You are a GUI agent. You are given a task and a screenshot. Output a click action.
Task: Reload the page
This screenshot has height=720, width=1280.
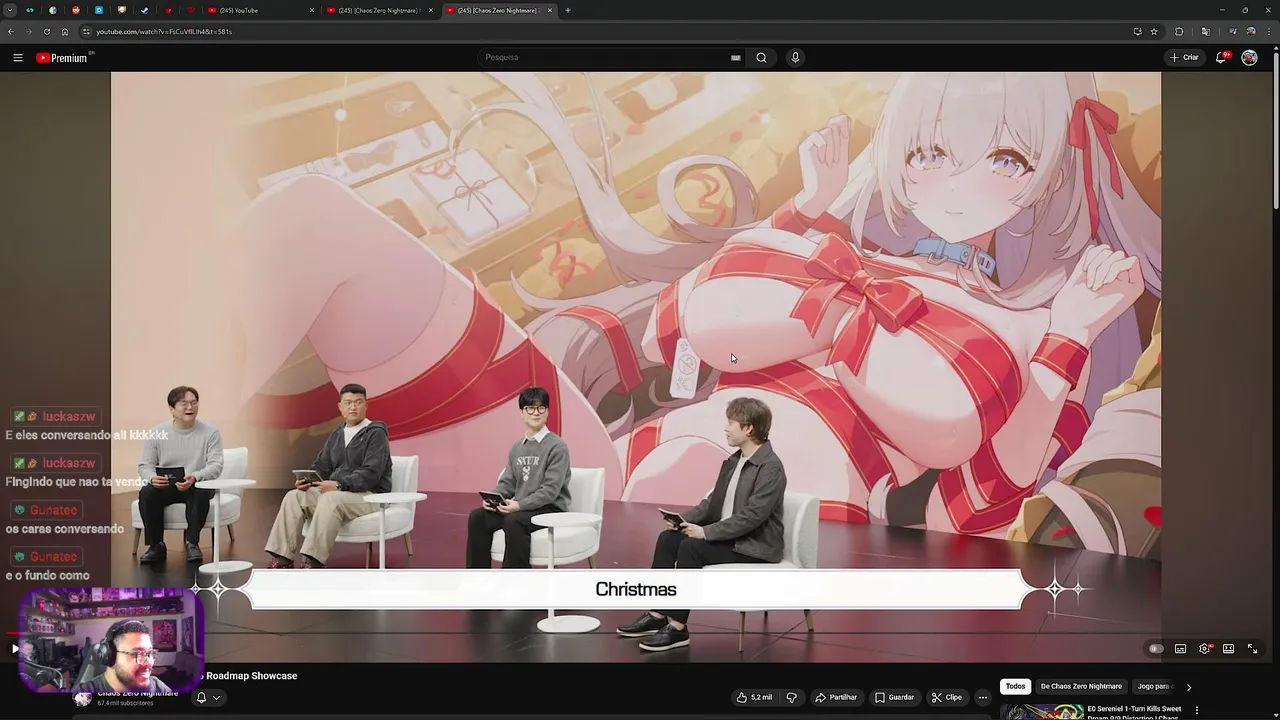pyautogui.click(x=46, y=31)
